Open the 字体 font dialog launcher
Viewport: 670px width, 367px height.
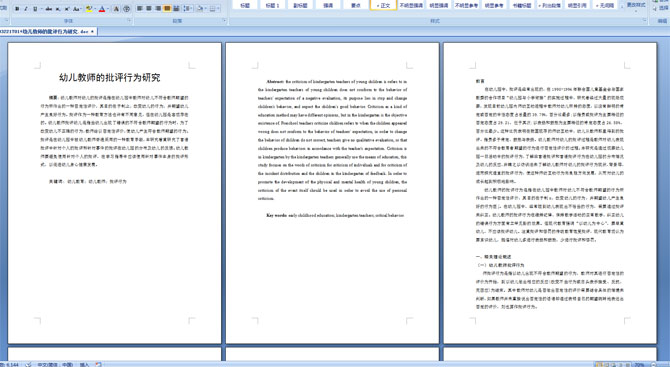click(x=129, y=20)
